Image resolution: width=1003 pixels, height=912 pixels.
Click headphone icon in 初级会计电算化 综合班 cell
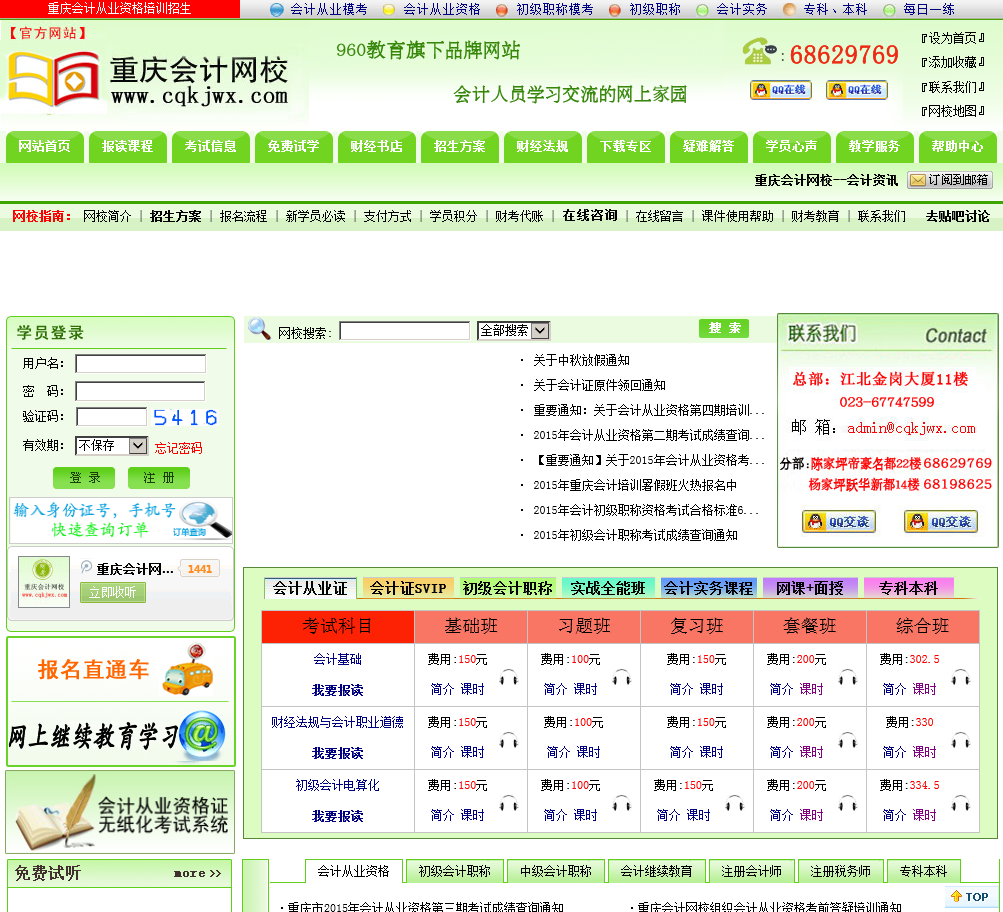(961, 804)
